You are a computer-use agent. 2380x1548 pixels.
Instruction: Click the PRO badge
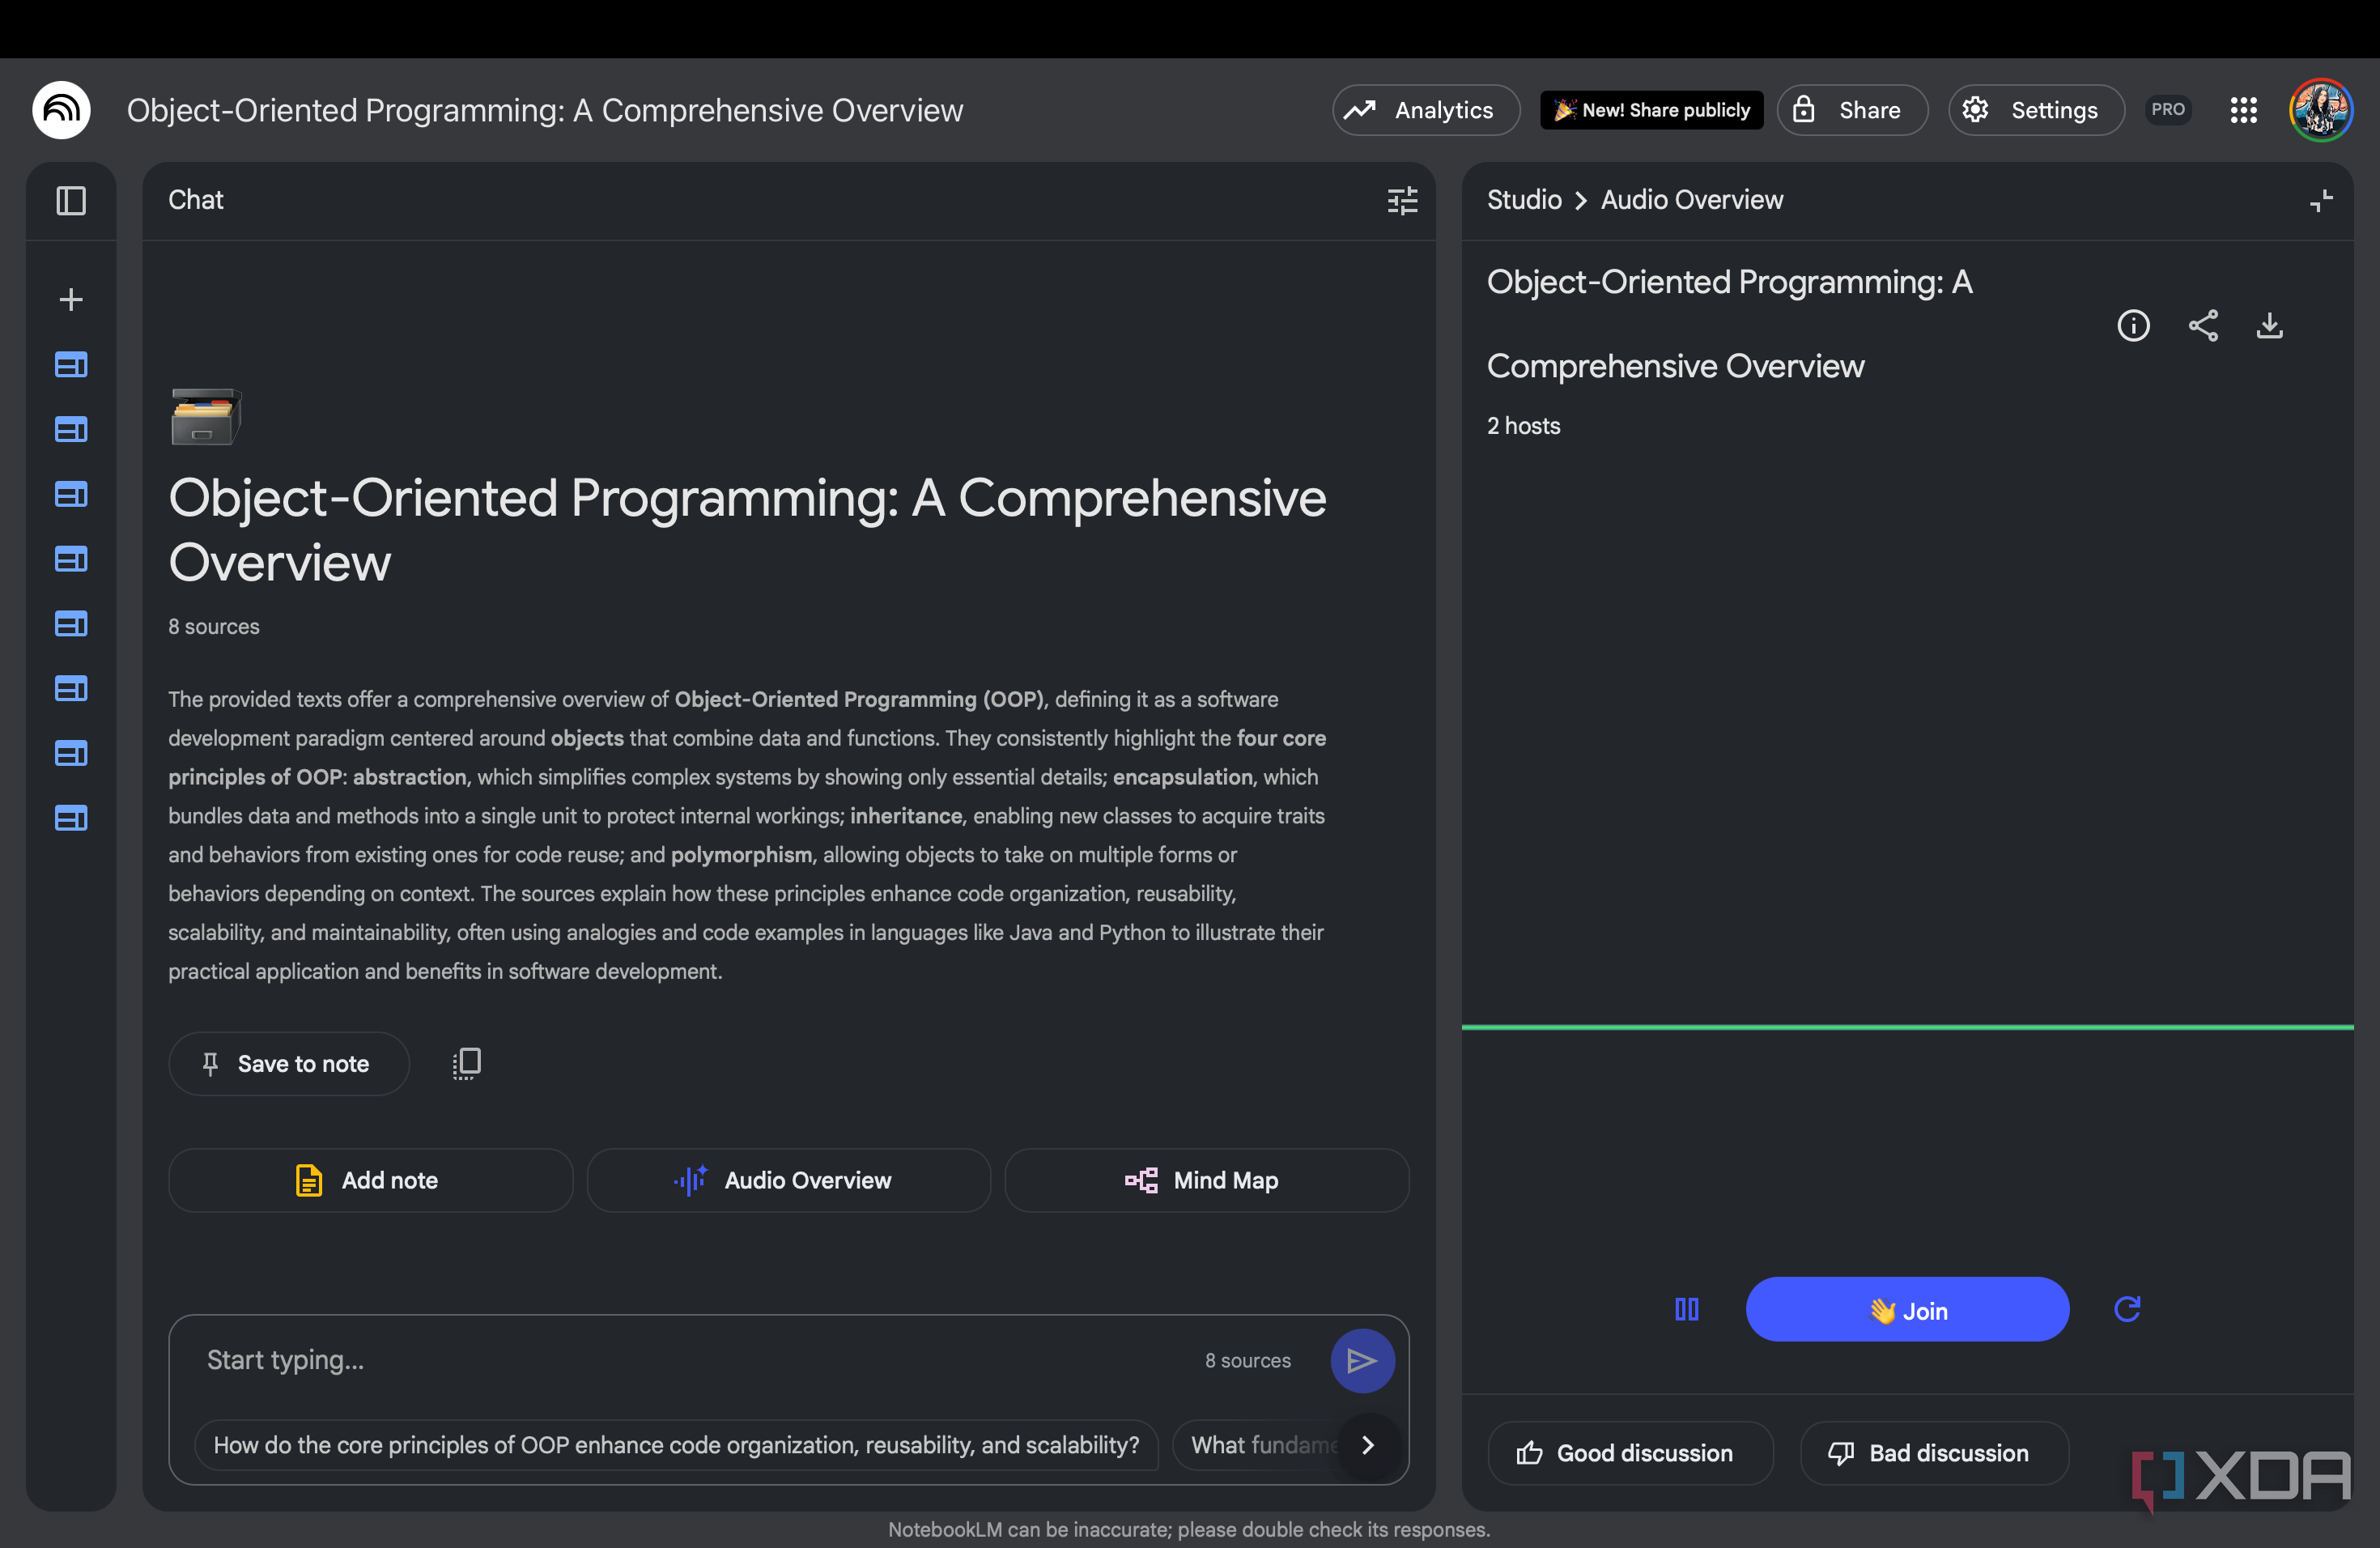(x=2168, y=110)
